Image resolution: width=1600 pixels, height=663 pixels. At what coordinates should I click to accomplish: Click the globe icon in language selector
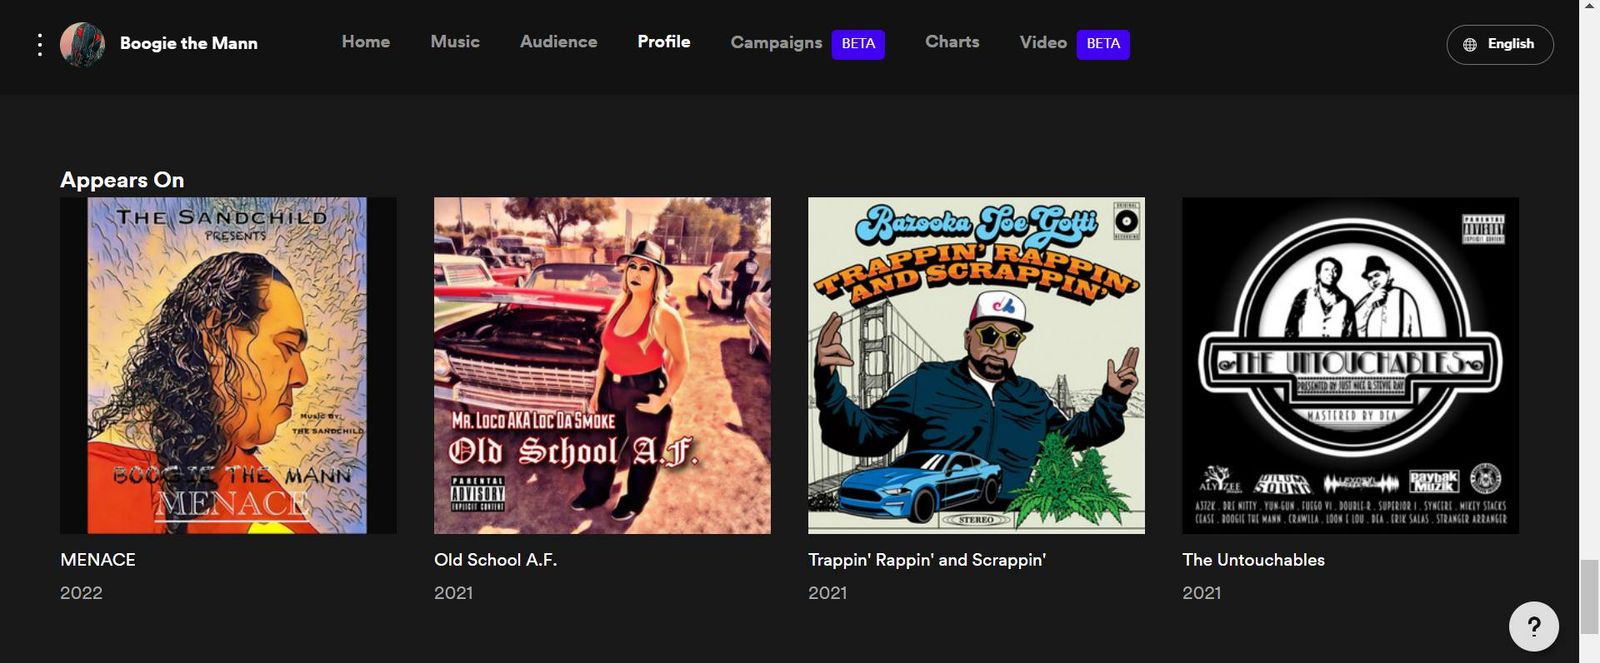point(1469,44)
